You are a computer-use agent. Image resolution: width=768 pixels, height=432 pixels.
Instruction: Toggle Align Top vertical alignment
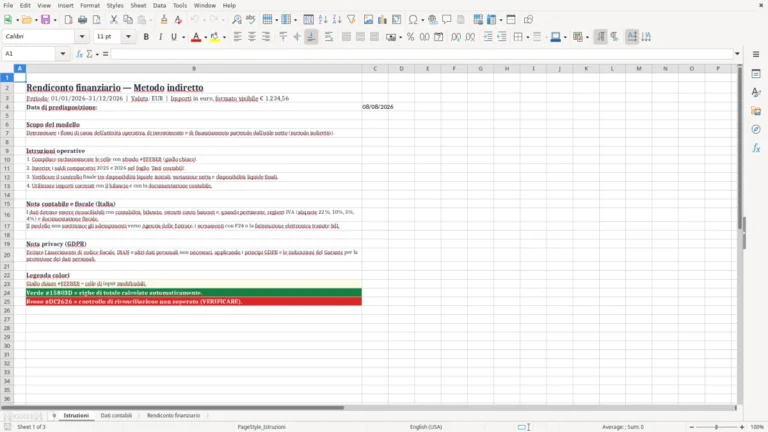[283, 37]
